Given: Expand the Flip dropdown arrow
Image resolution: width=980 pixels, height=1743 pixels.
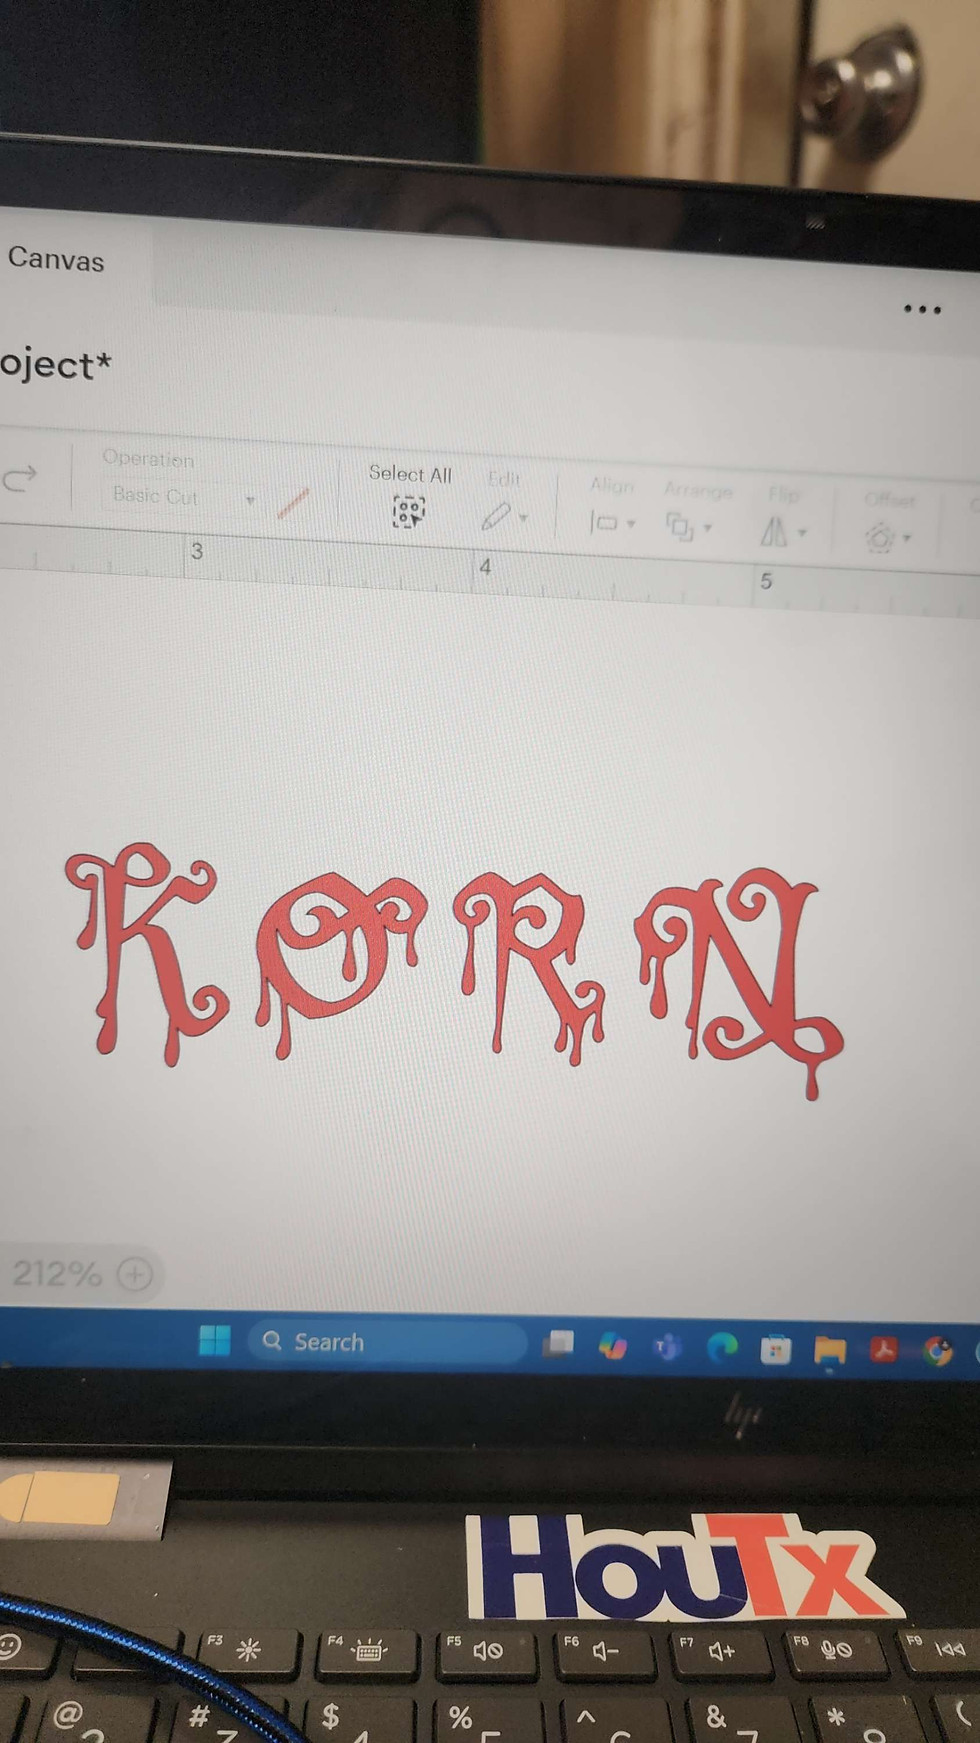Looking at the screenshot, I should click(x=802, y=533).
